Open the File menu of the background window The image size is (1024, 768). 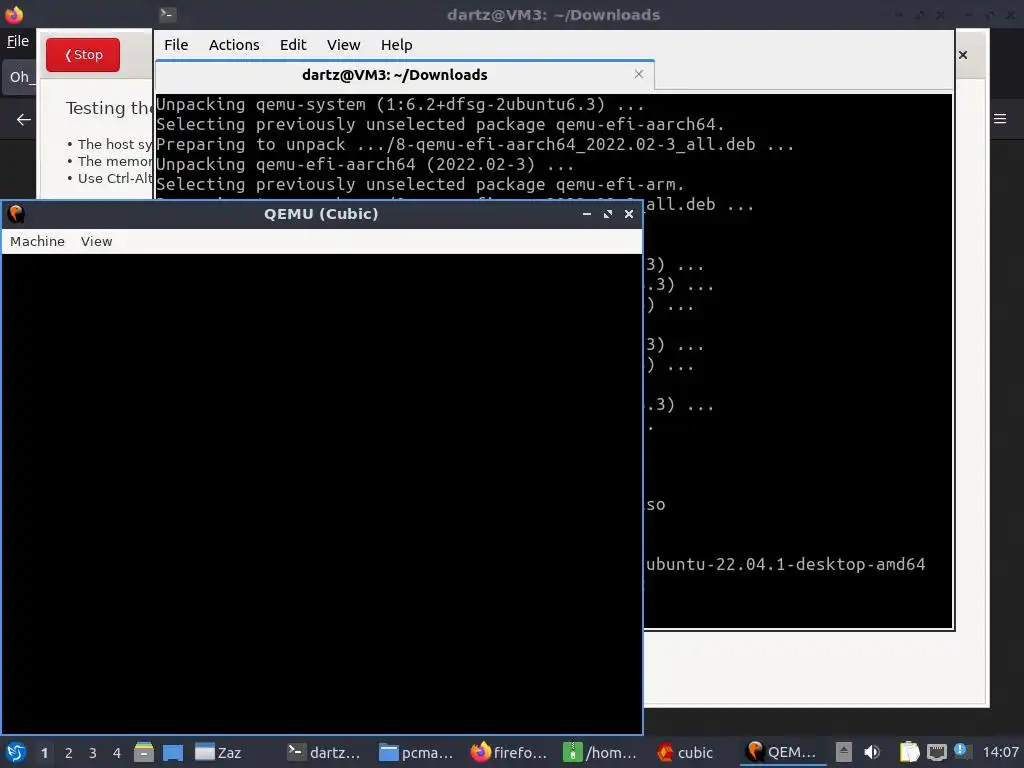(x=18, y=40)
